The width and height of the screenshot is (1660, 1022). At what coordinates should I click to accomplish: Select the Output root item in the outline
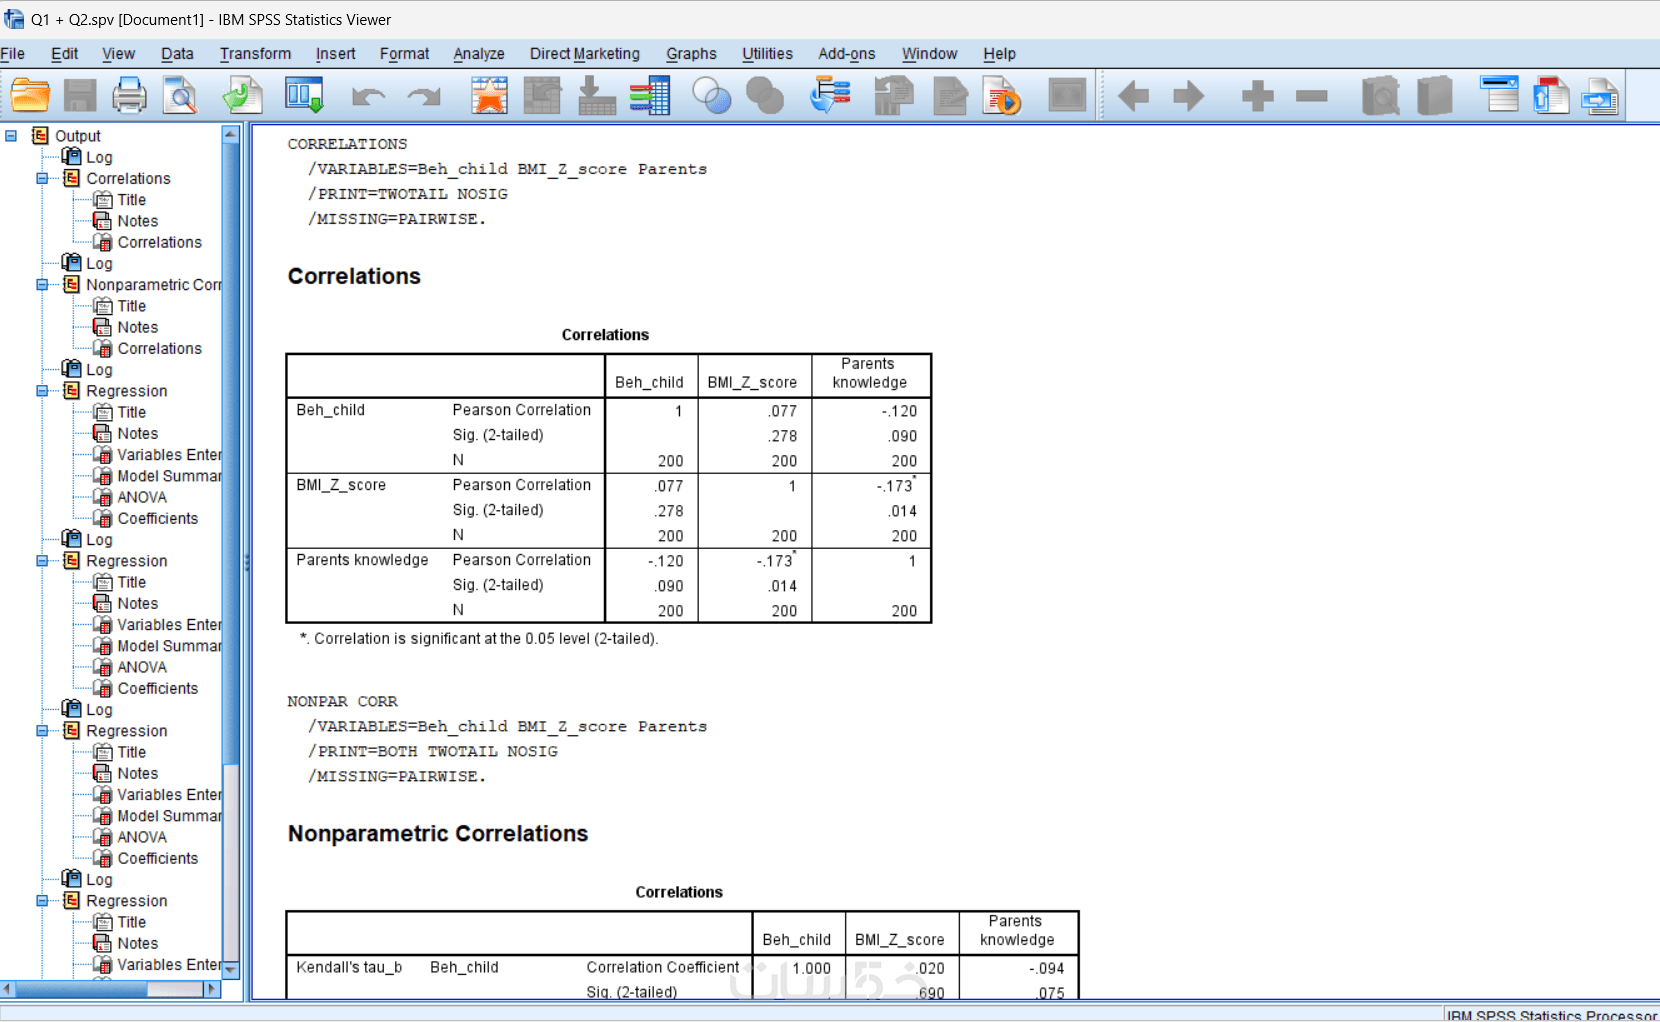tap(78, 136)
